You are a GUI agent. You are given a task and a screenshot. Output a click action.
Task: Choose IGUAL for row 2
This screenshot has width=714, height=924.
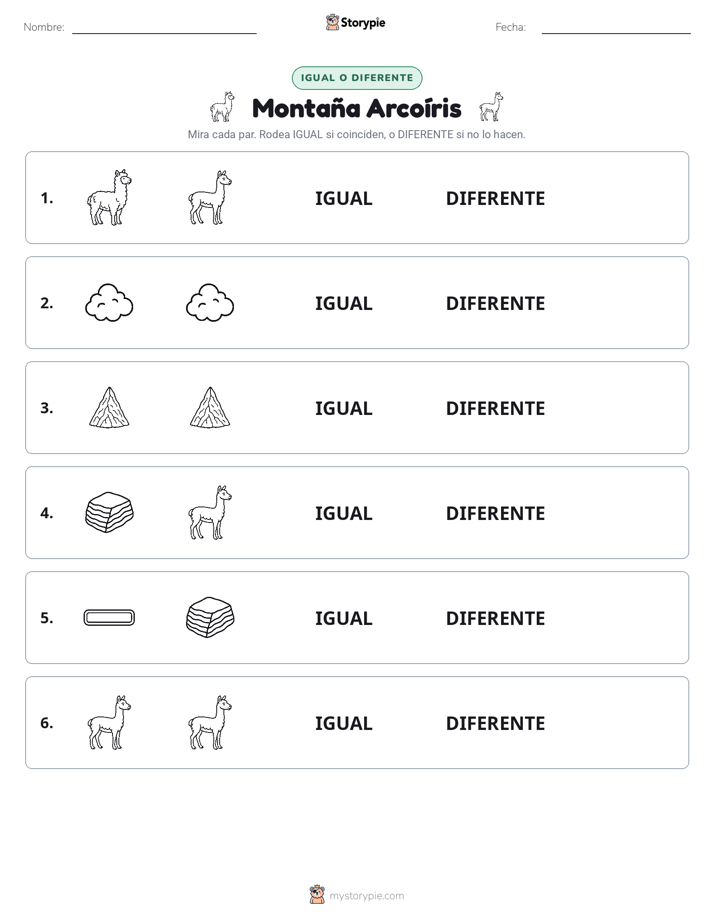[x=343, y=303]
